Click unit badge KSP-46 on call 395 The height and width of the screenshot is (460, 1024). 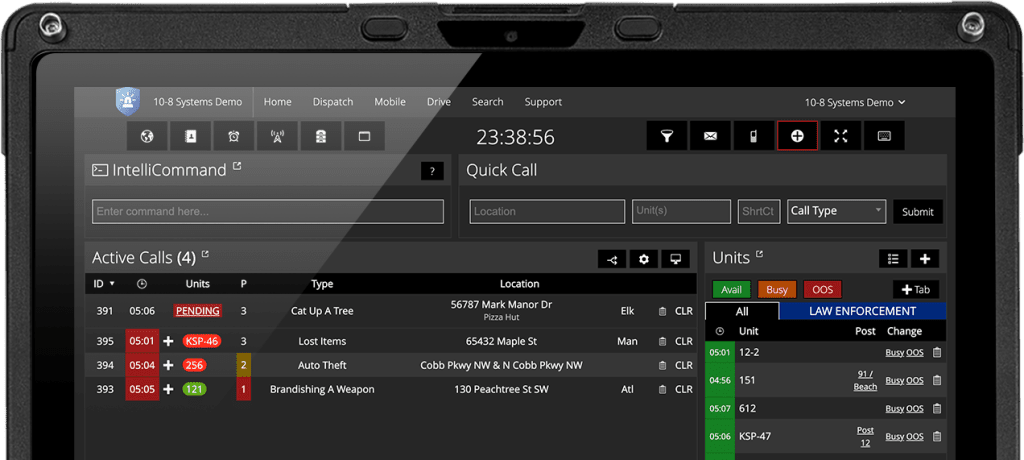202,341
